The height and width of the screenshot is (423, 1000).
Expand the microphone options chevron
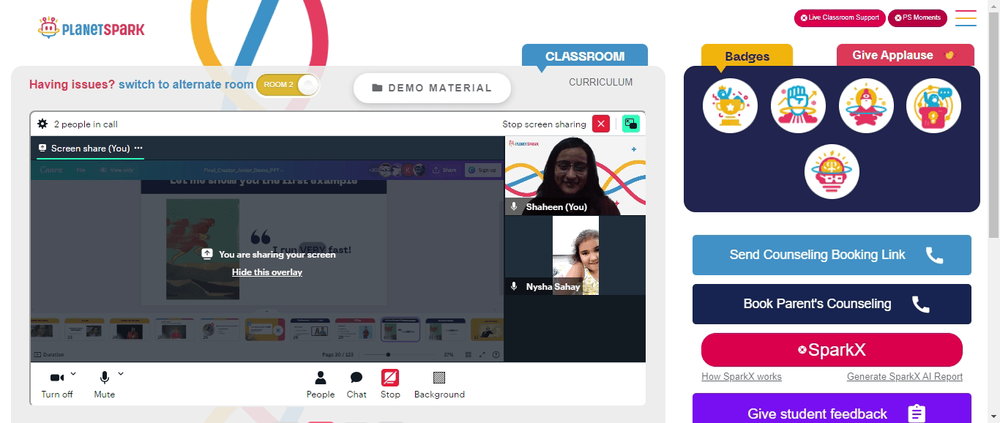click(x=121, y=374)
